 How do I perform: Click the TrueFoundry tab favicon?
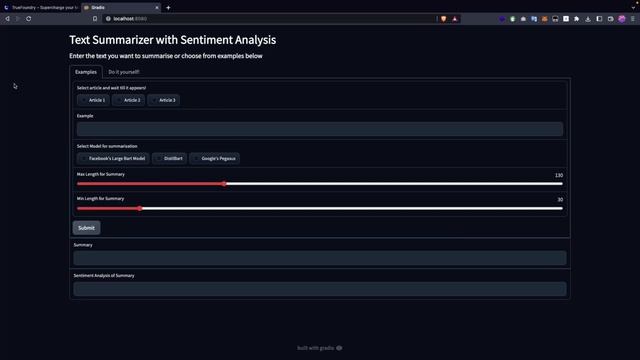[7, 7]
